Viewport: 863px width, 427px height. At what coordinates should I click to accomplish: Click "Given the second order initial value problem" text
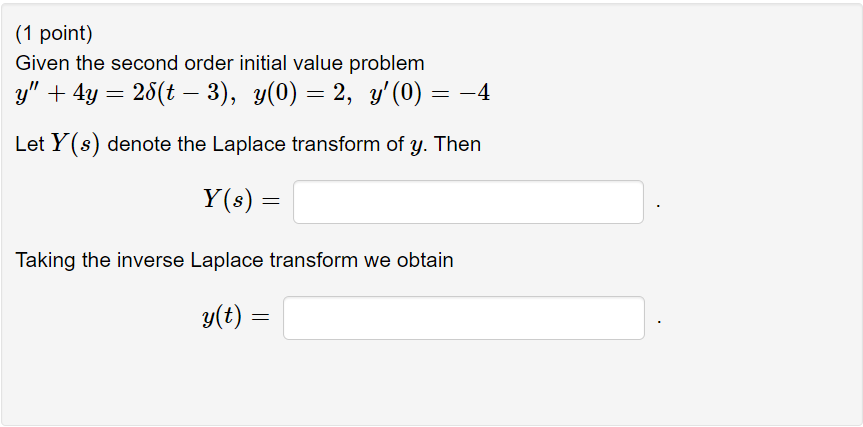click(220, 63)
